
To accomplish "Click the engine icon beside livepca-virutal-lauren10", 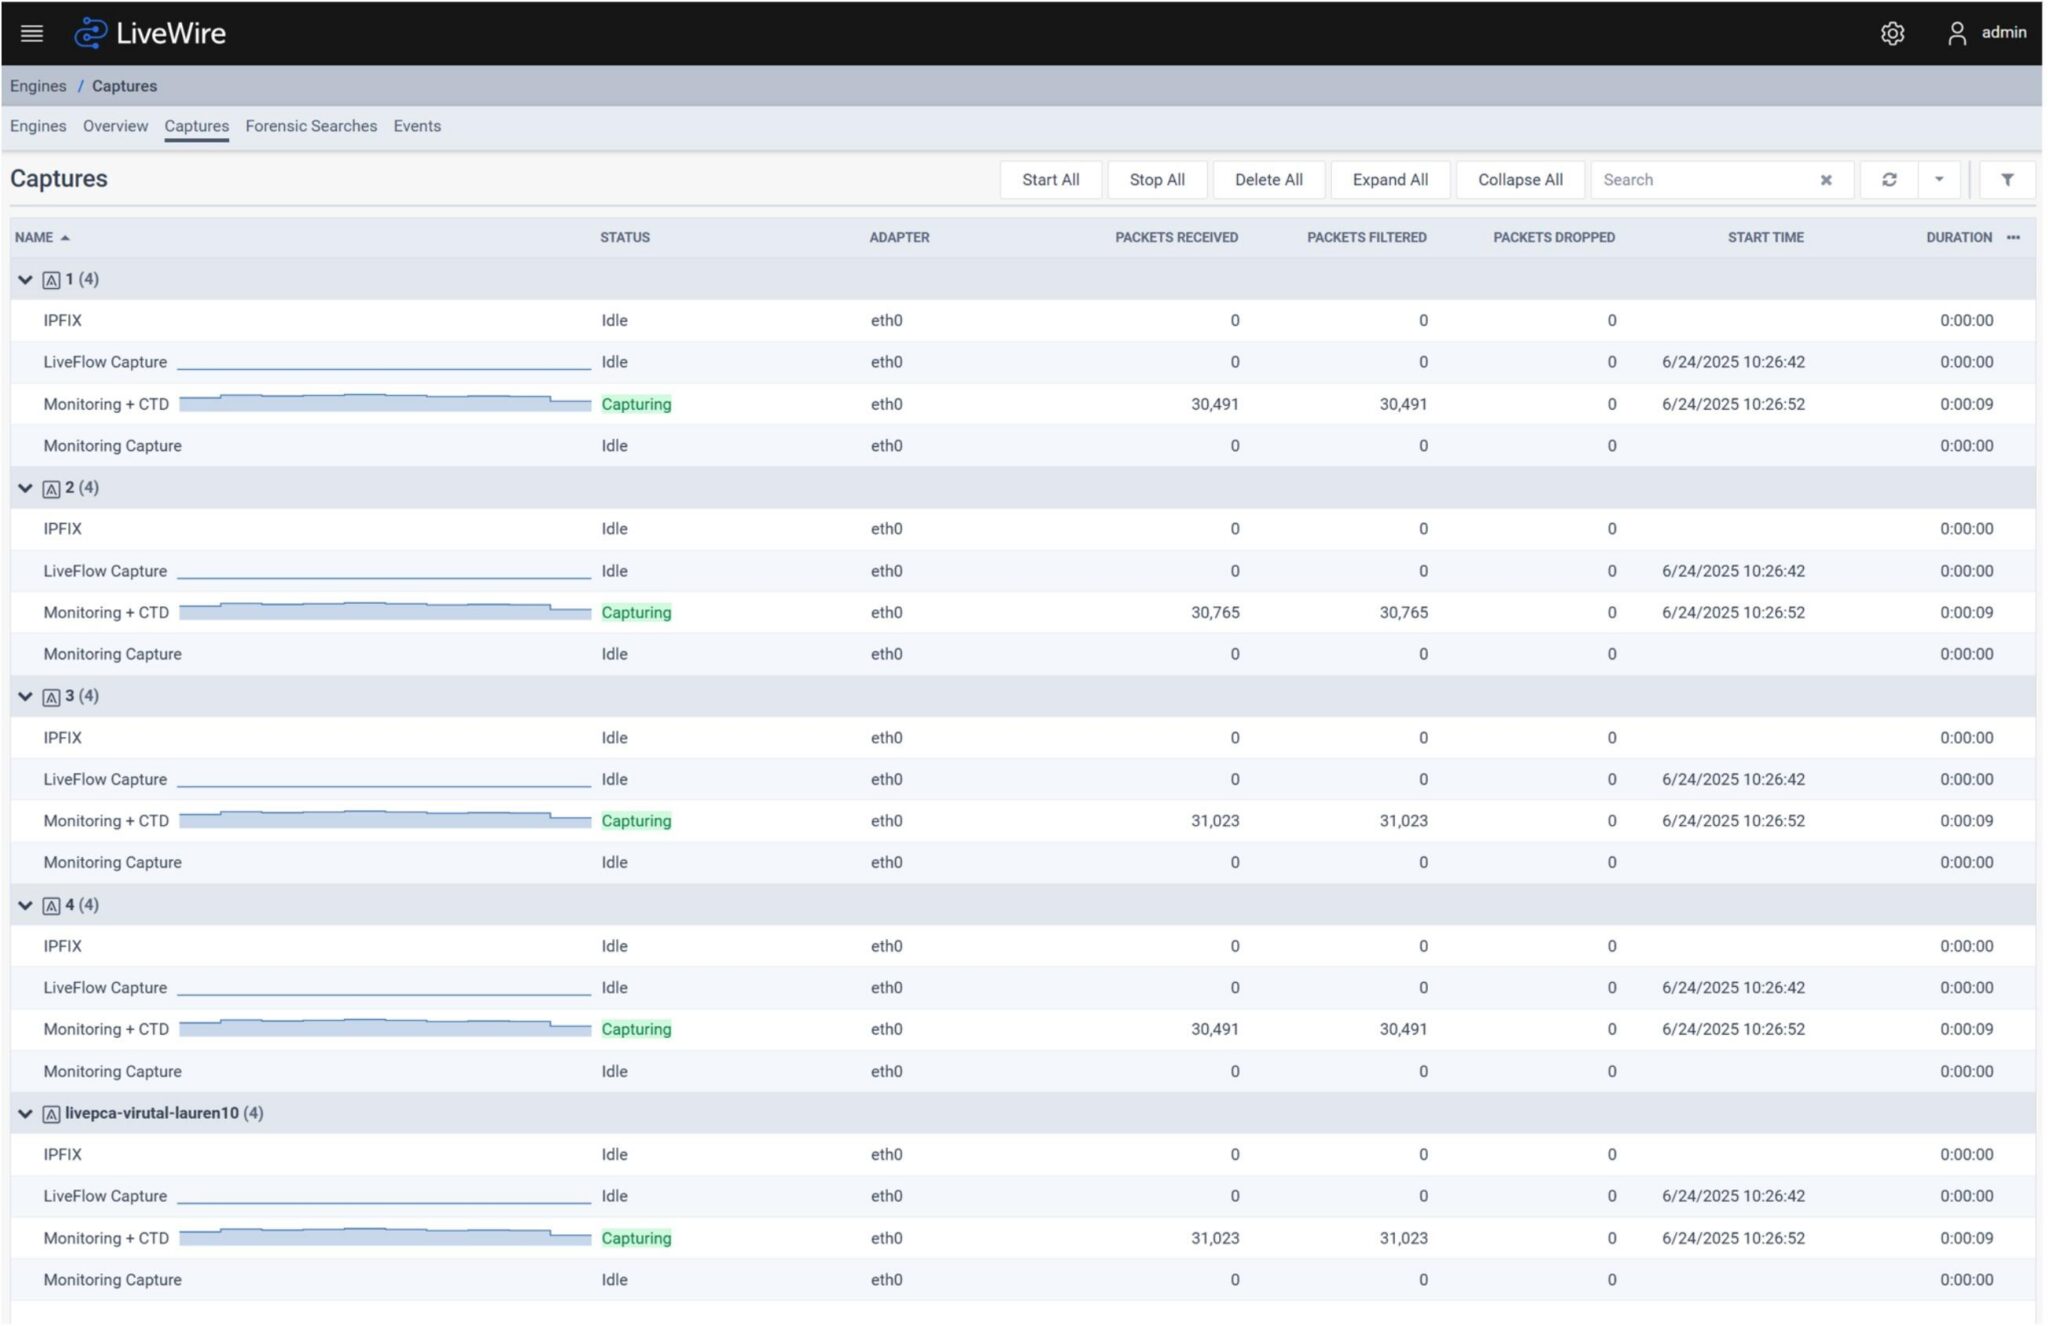I will pyautogui.click(x=51, y=1114).
